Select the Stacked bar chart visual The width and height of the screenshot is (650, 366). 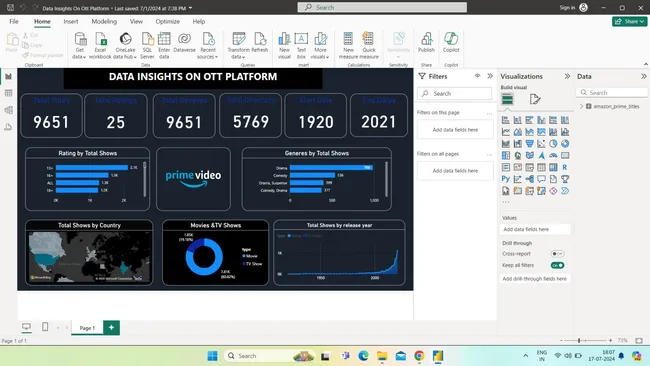coord(506,120)
